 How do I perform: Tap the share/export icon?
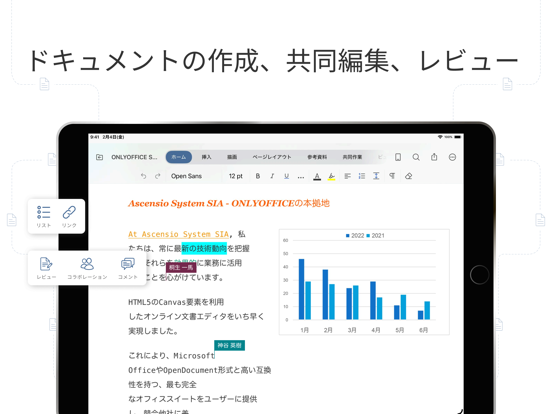(434, 157)
